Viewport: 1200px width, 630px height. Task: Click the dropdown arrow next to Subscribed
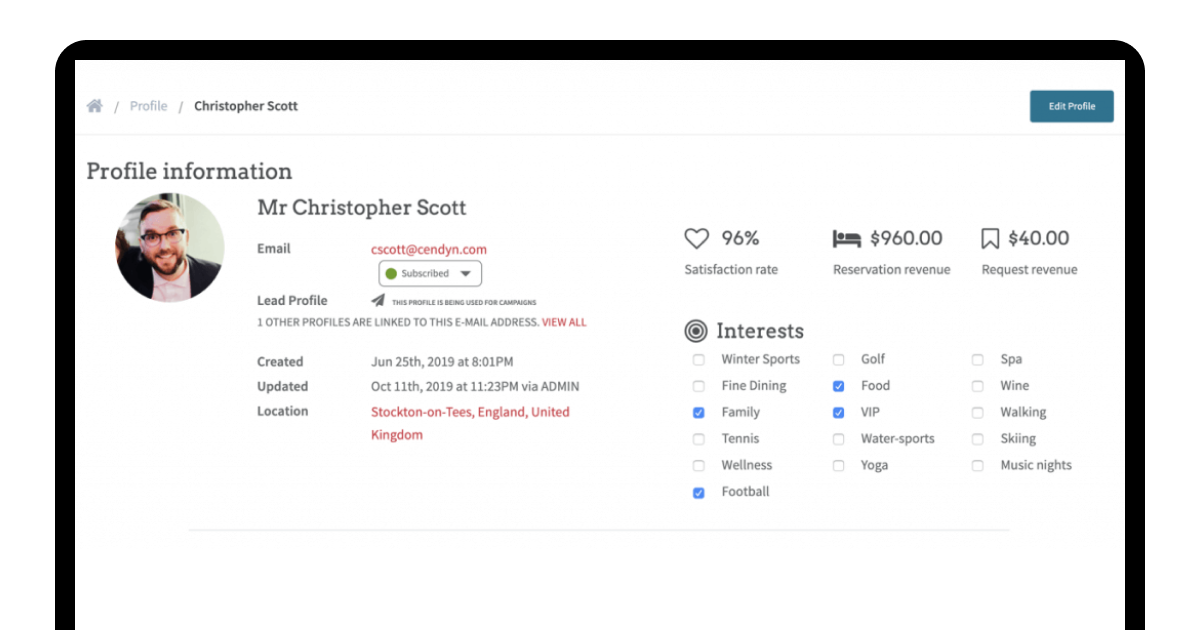point(463,272)
